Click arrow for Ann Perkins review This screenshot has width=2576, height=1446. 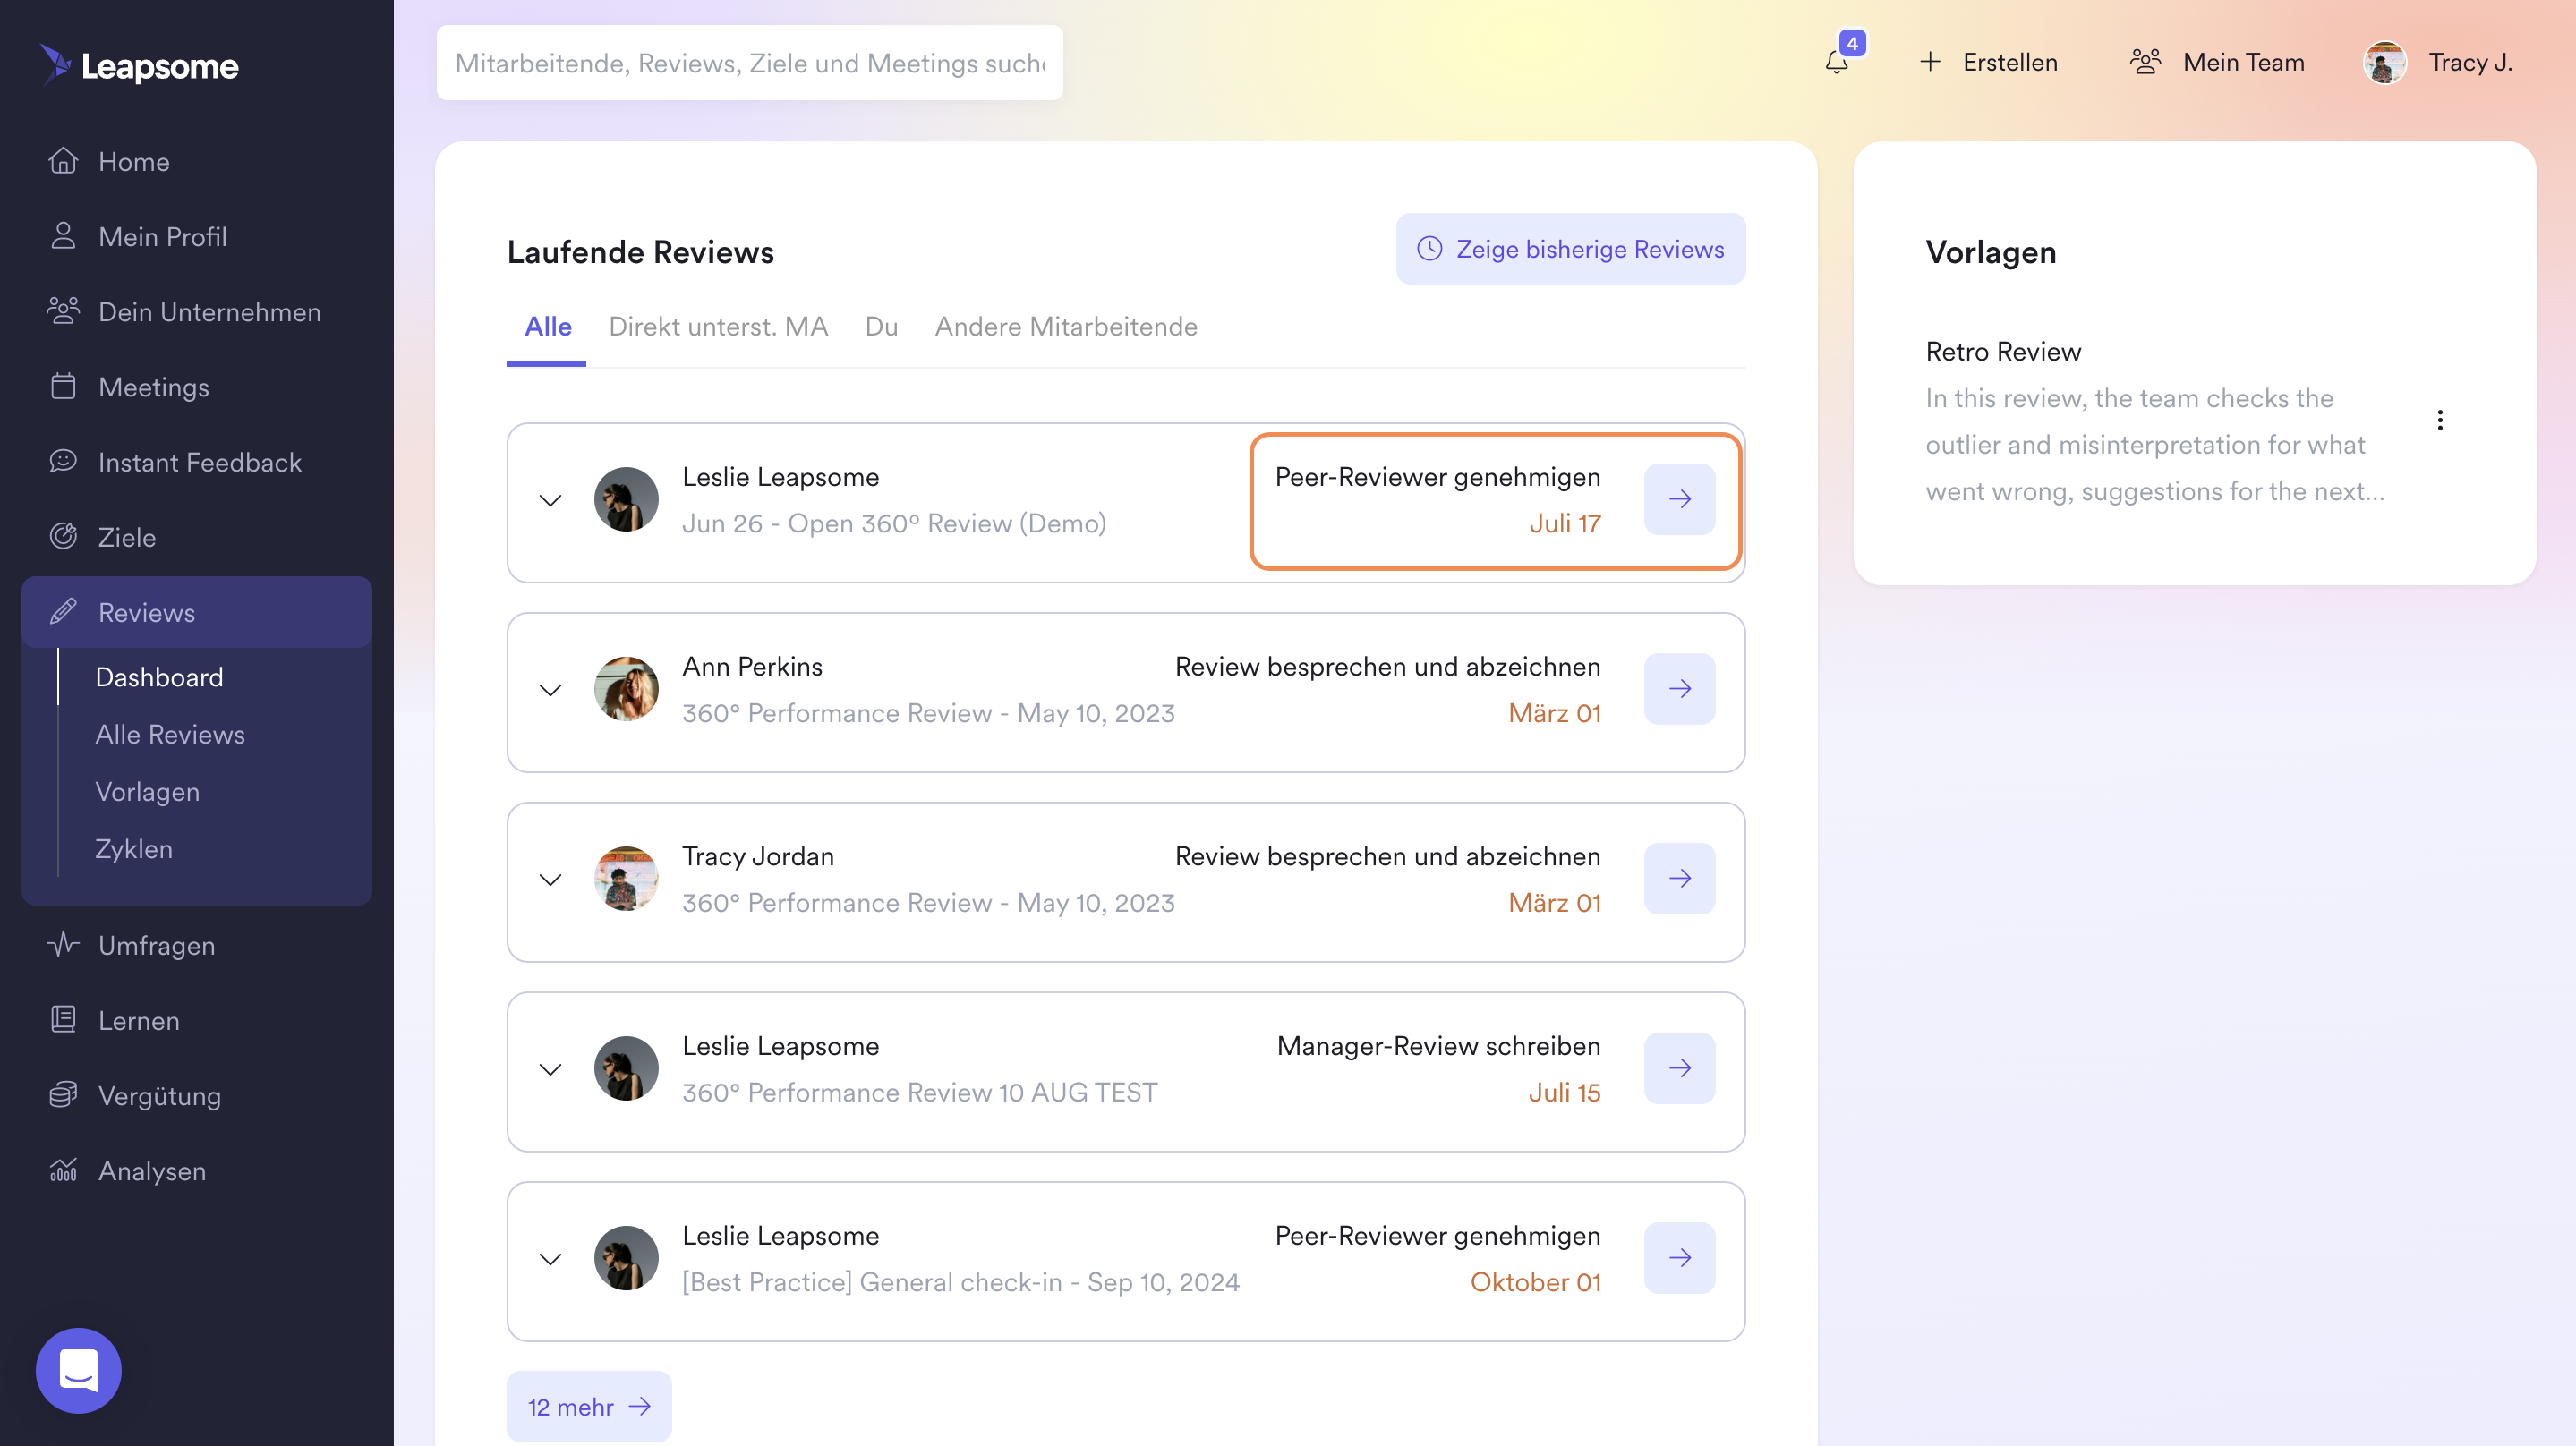[1679, 688]
